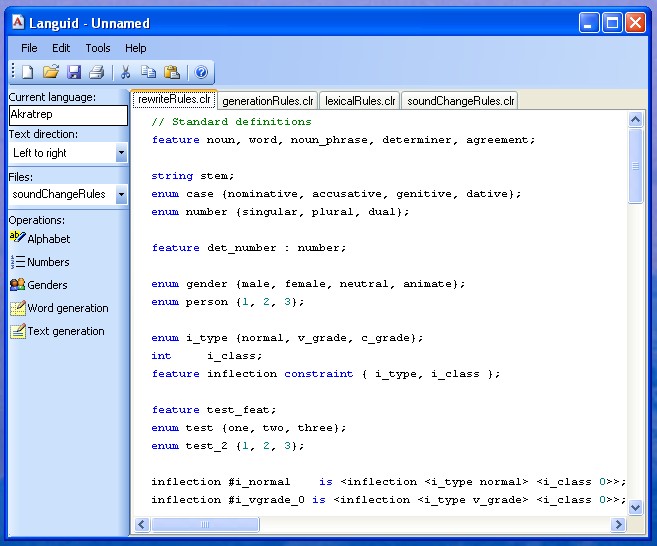The height and width of the screenshot is (546, 657).
Task: Expand the Files dropdown list
Action: (121, 194)
